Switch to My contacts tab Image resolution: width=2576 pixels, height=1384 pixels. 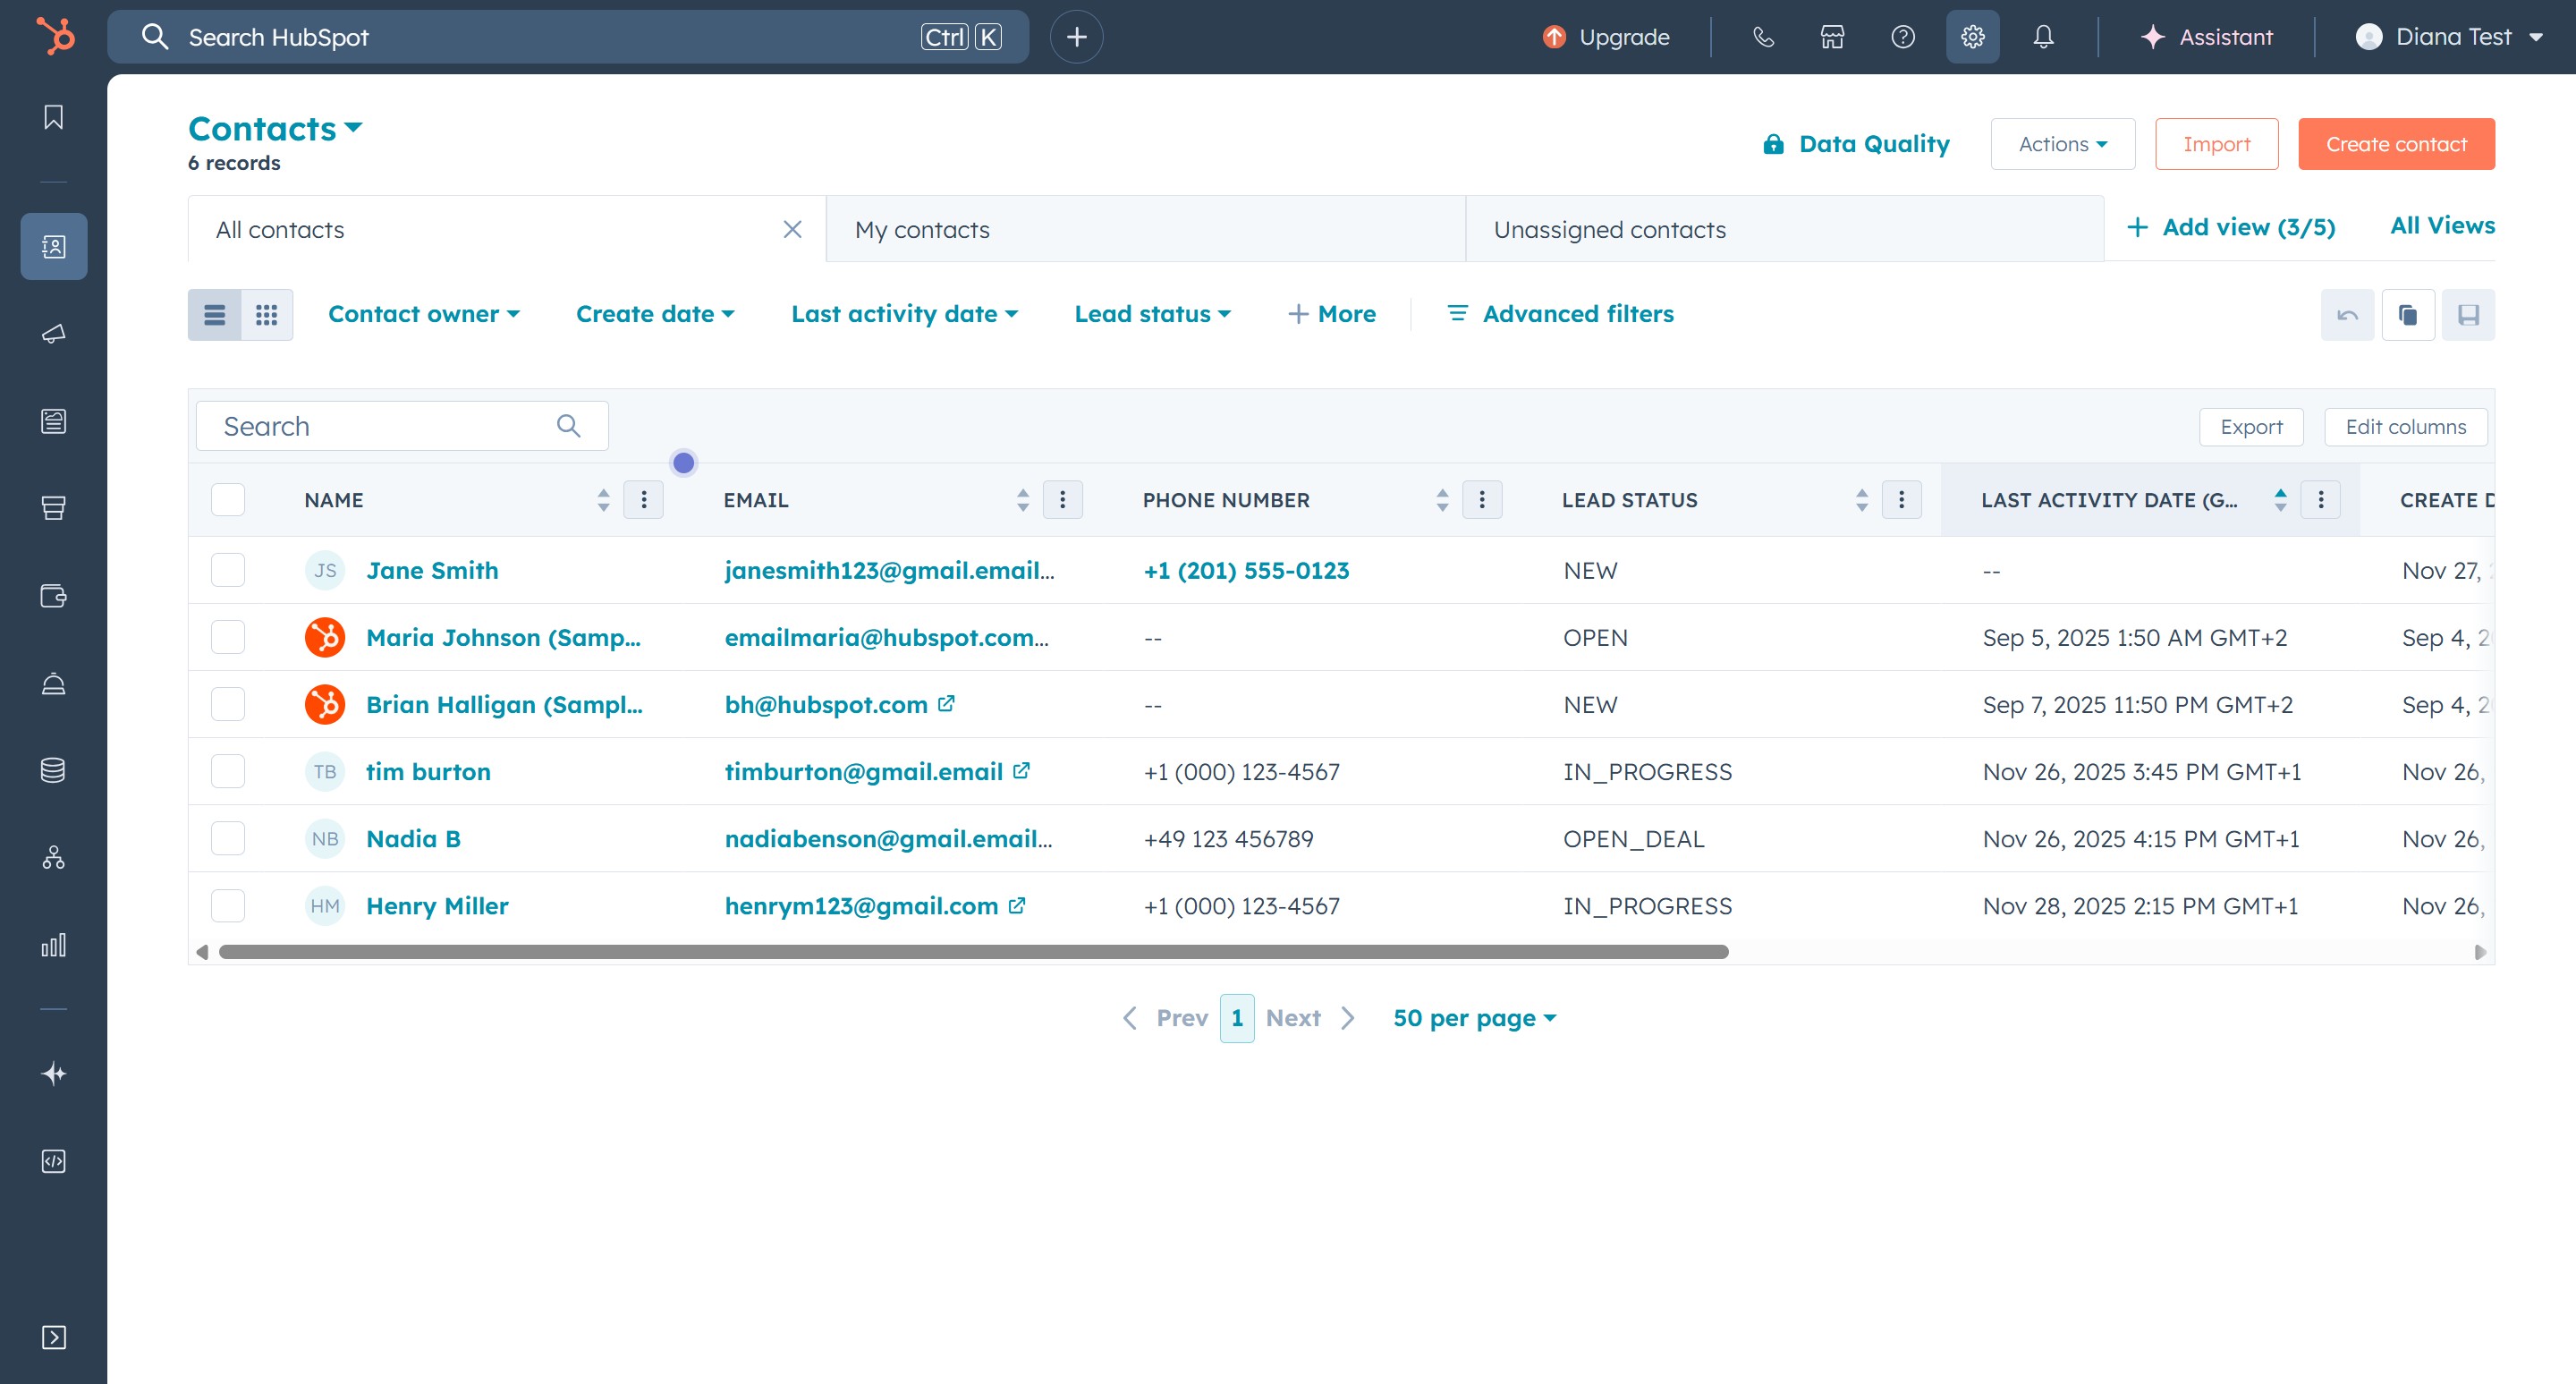[922, 230]
